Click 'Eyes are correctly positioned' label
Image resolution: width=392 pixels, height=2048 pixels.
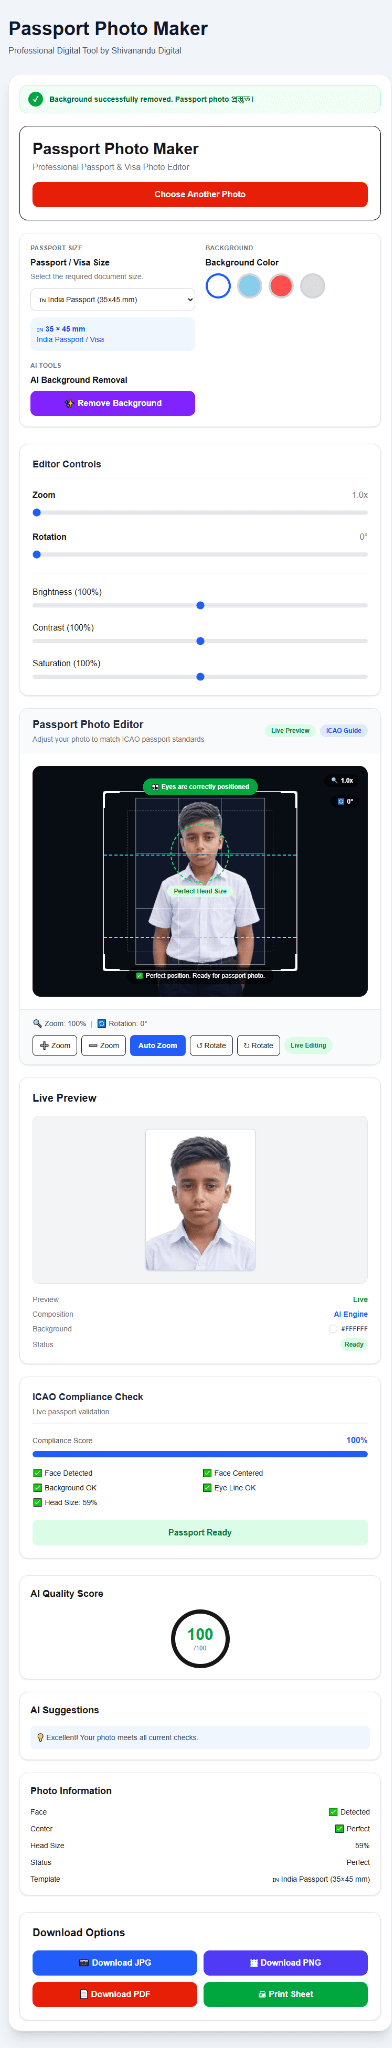(200, 787)
